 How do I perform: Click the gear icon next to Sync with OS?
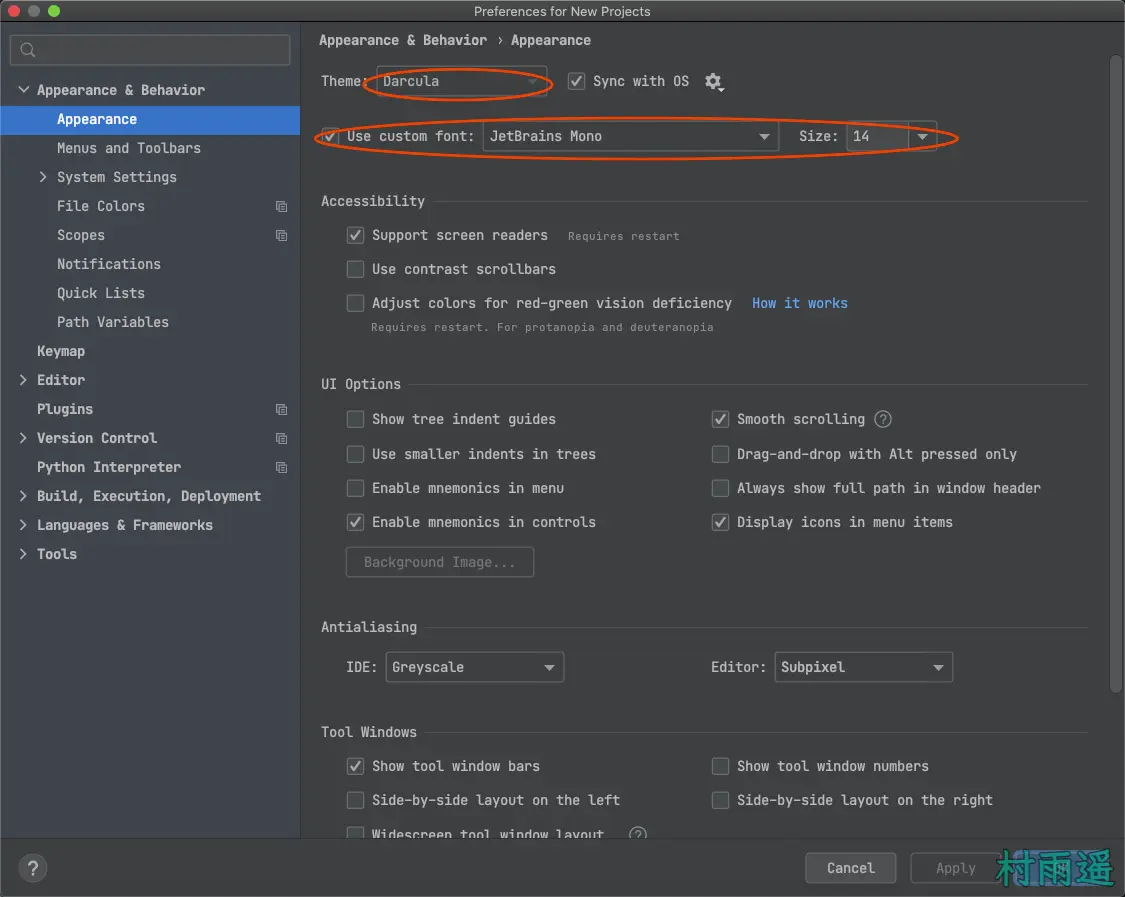click(x=712, y=82)
